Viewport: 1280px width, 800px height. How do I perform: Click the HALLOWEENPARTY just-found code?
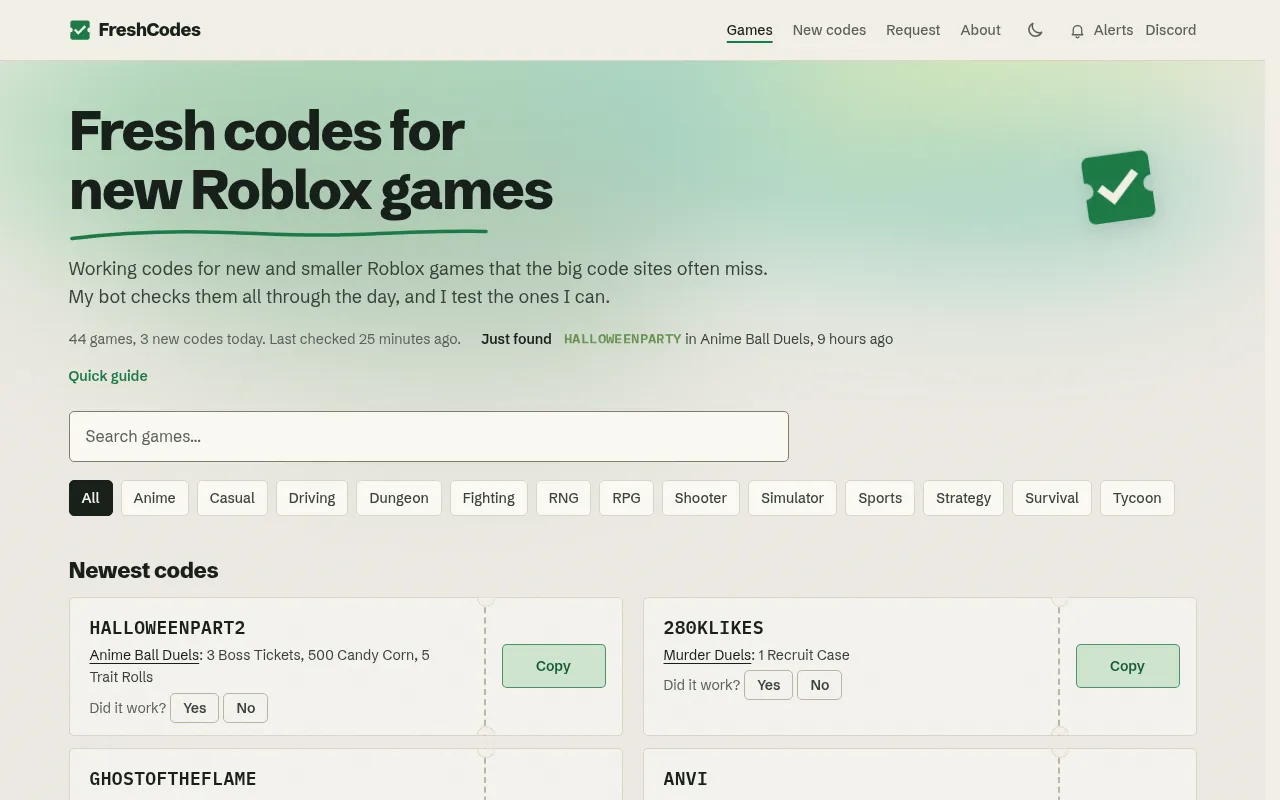click(622, 339)
